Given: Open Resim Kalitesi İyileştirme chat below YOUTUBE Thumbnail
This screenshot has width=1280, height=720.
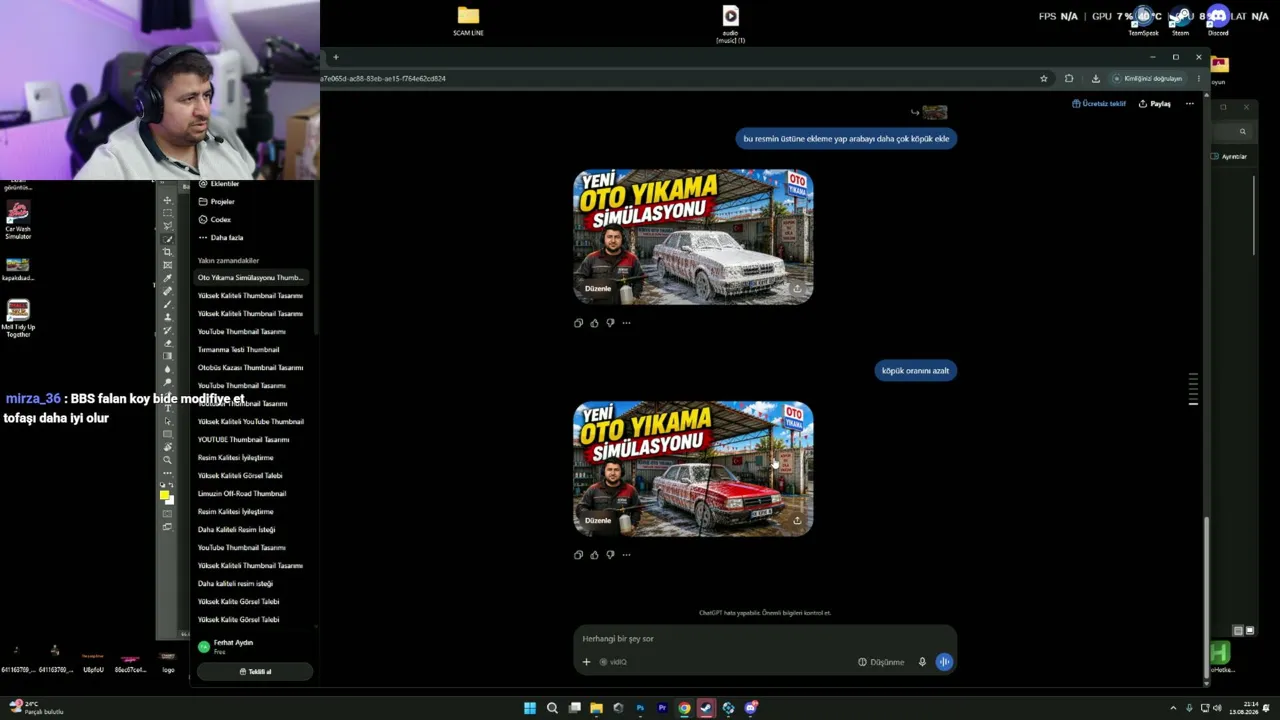Looking at the screenshot, I should click(236, 458).
